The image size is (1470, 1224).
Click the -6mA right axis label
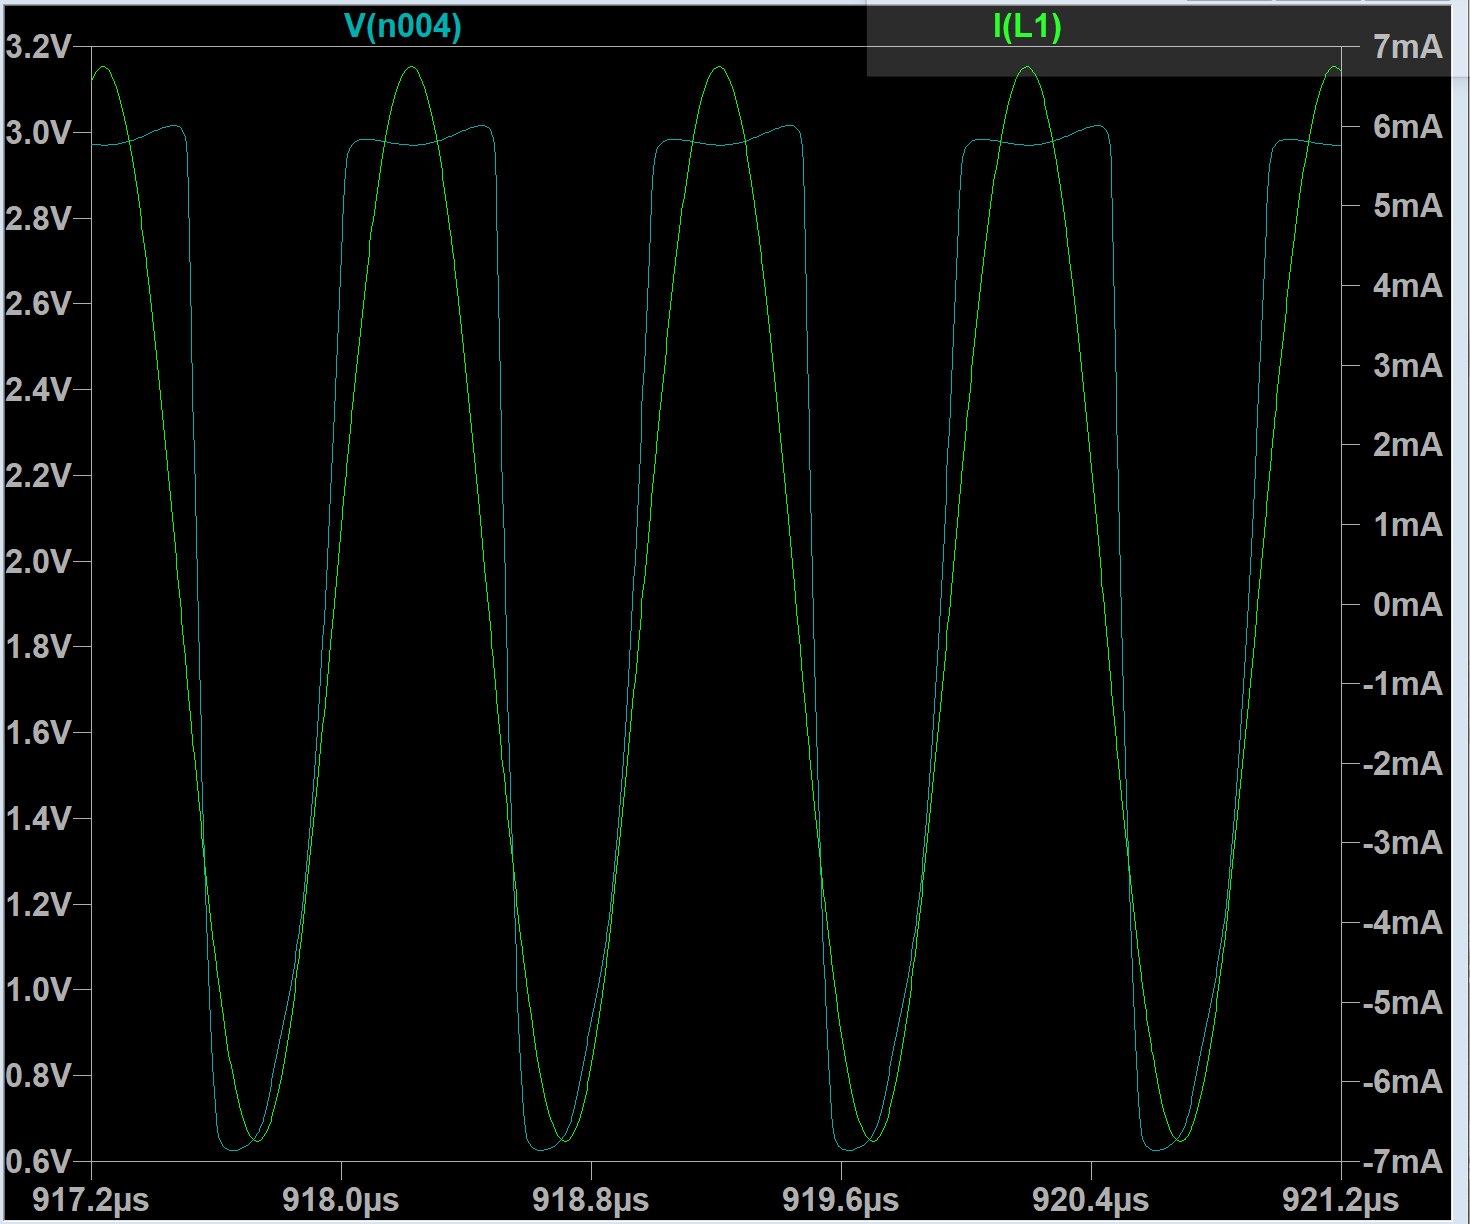[1403, 1081]
